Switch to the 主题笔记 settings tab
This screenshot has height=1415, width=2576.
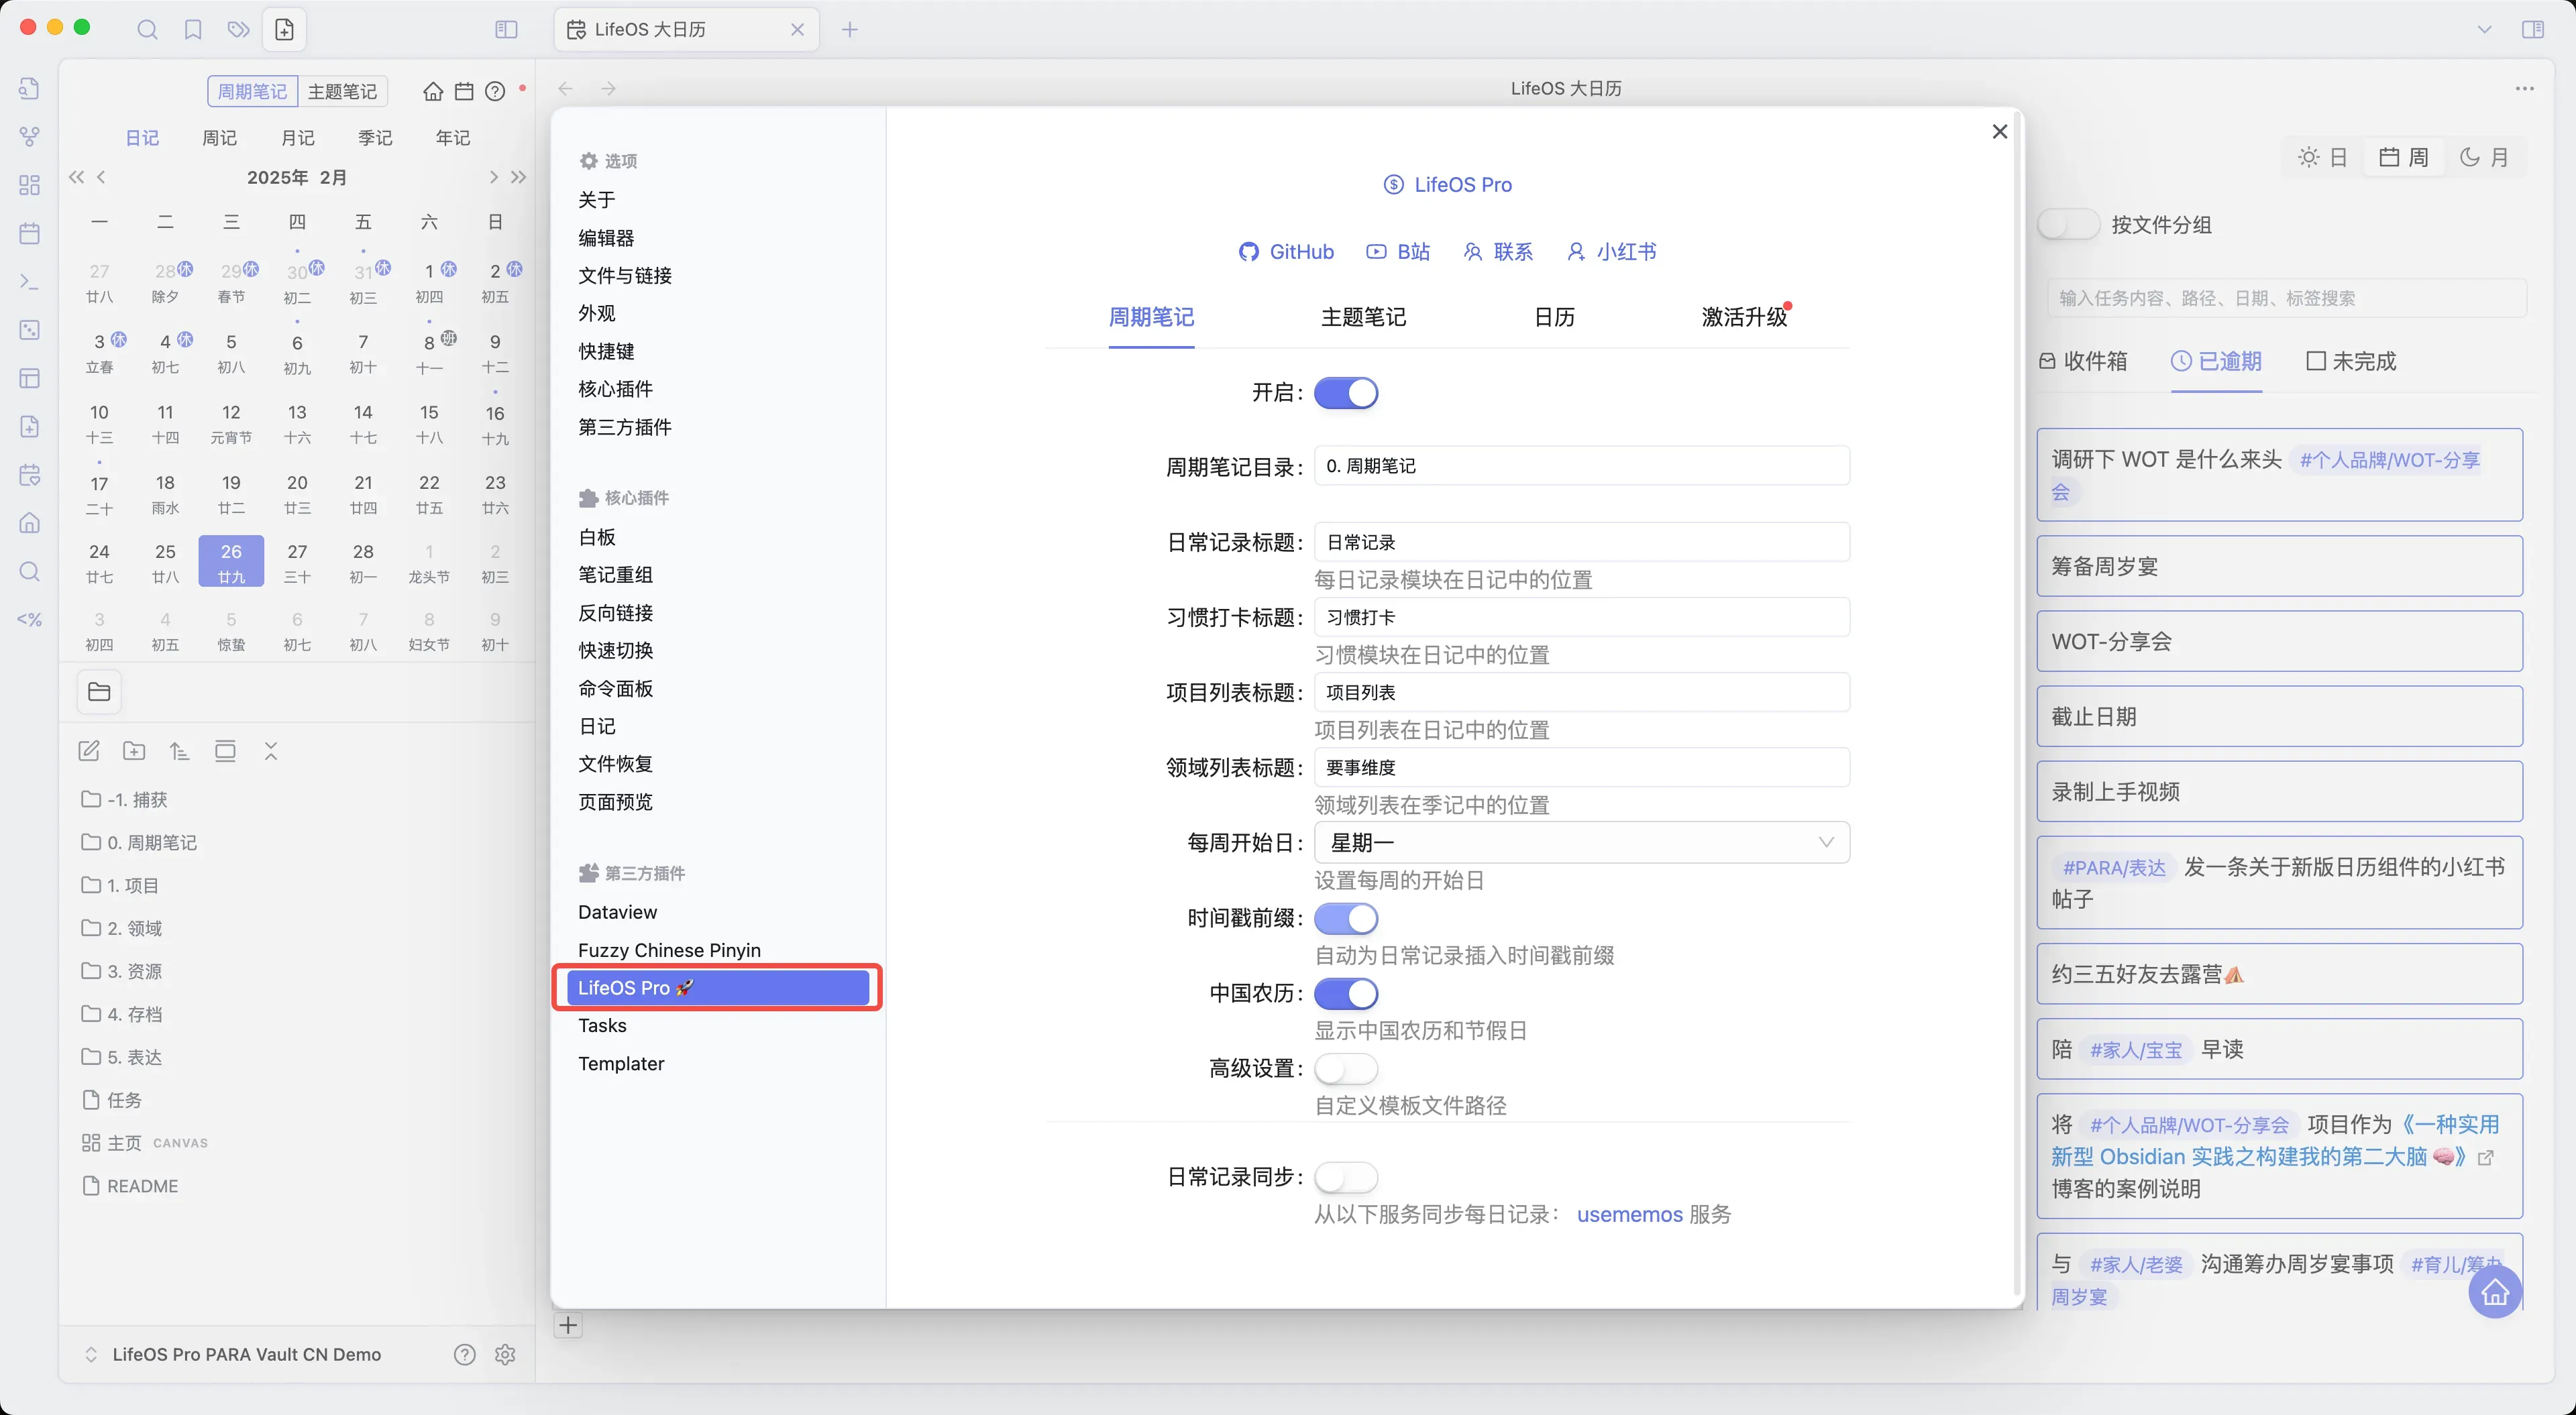(1363, 317)
